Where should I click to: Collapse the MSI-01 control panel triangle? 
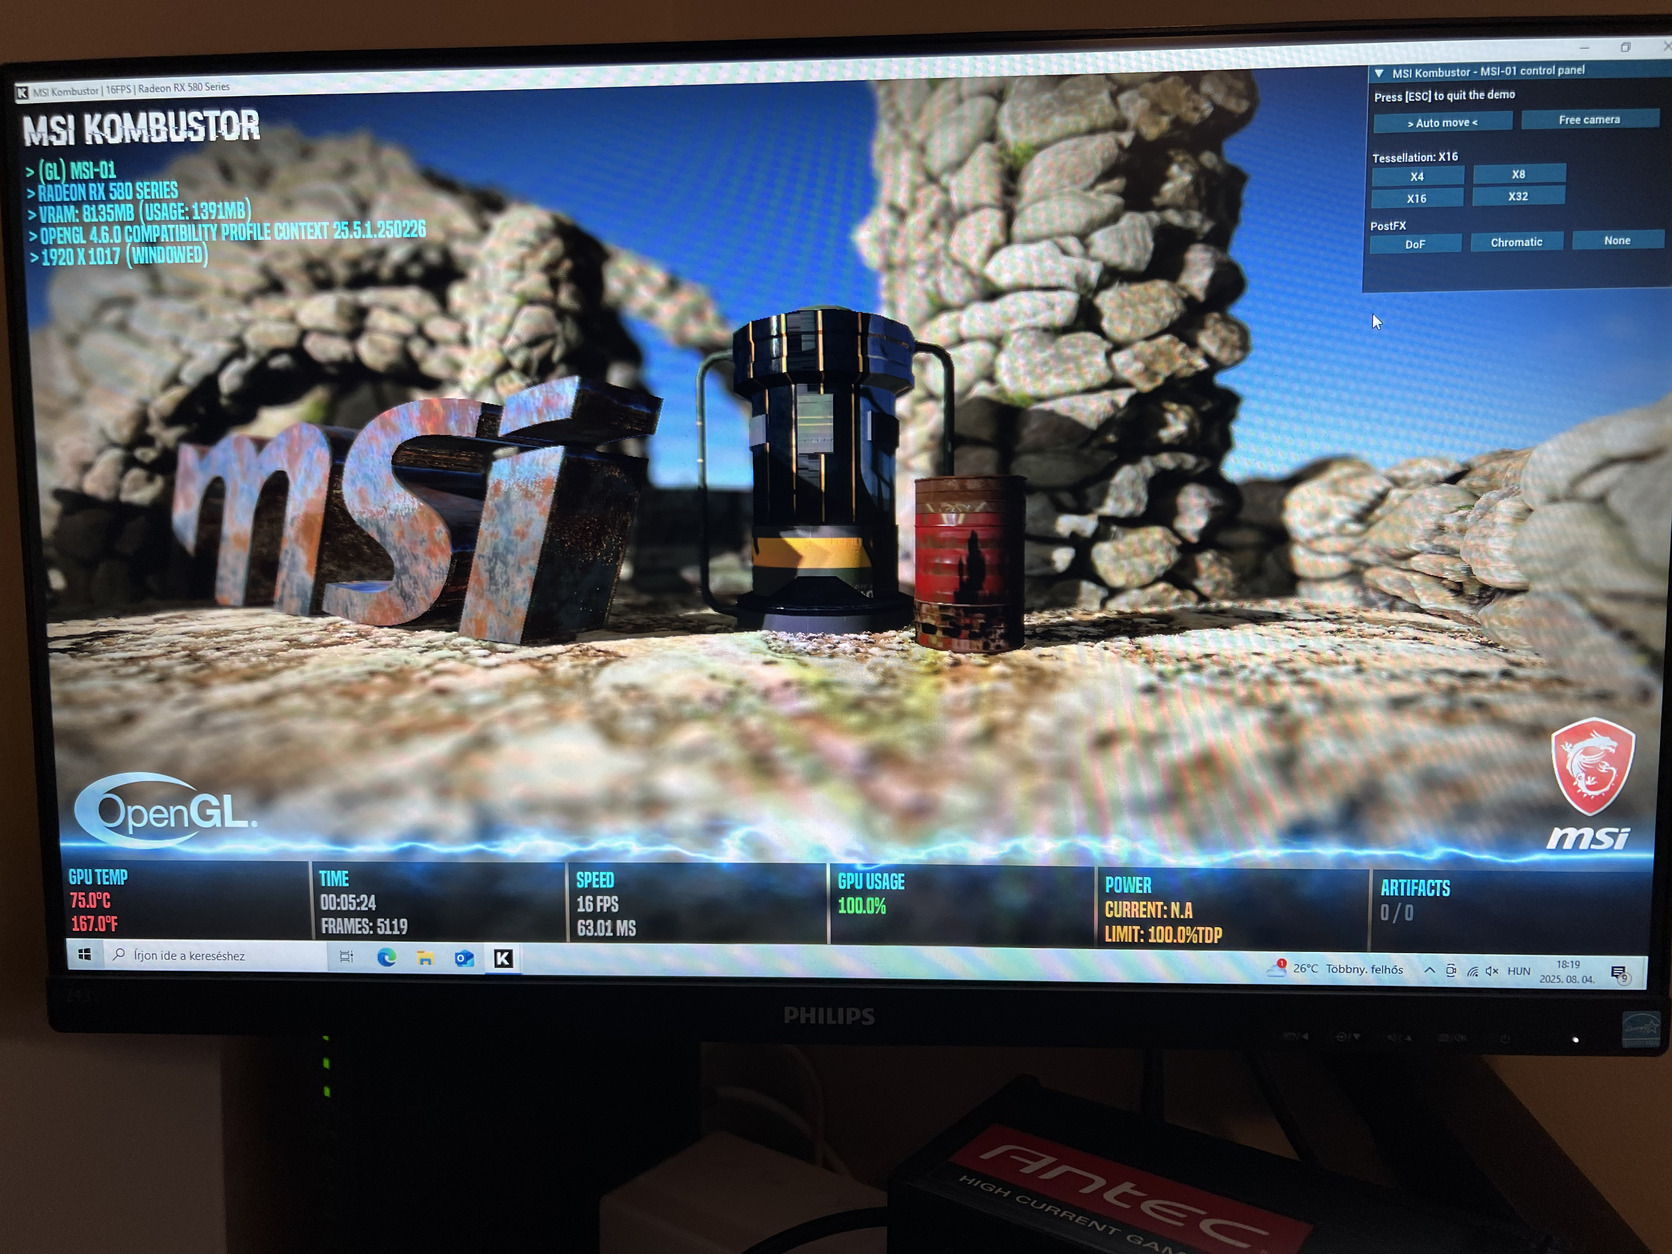[1379, 73]
